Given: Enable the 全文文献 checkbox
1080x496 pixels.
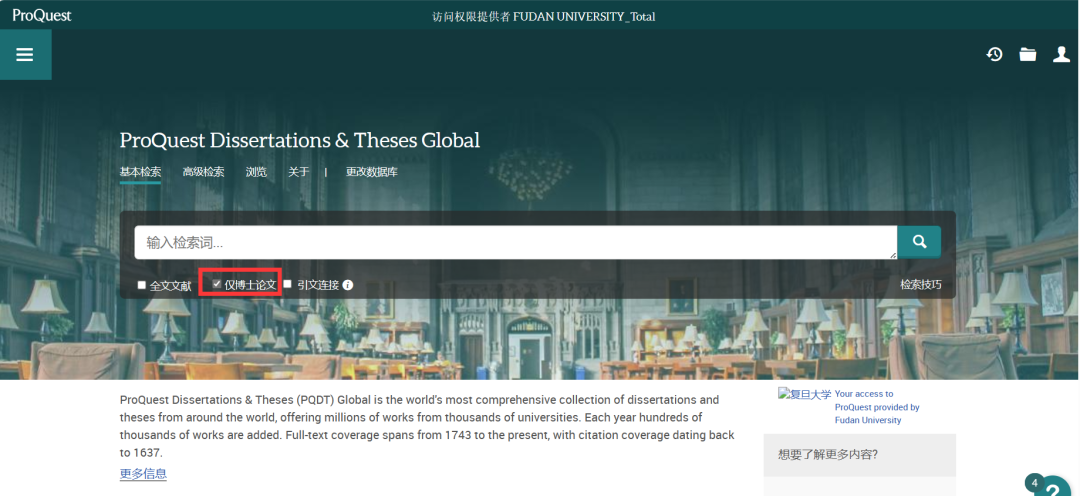Looking at the screenshot, I should 142,285.
